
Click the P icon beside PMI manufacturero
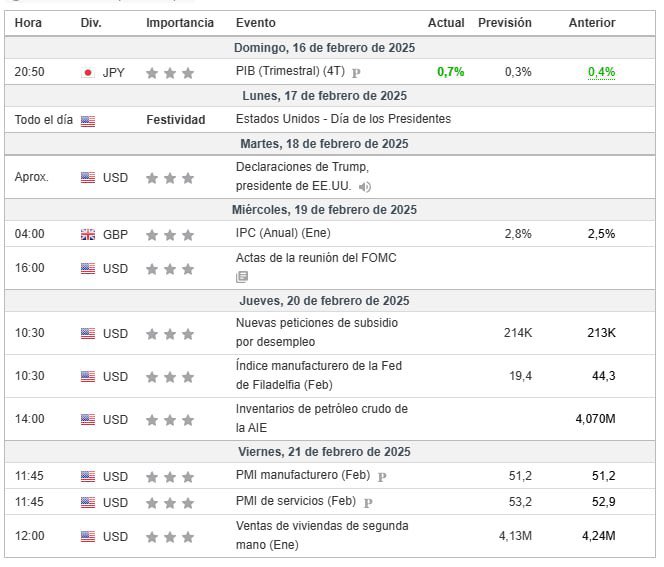382,477
